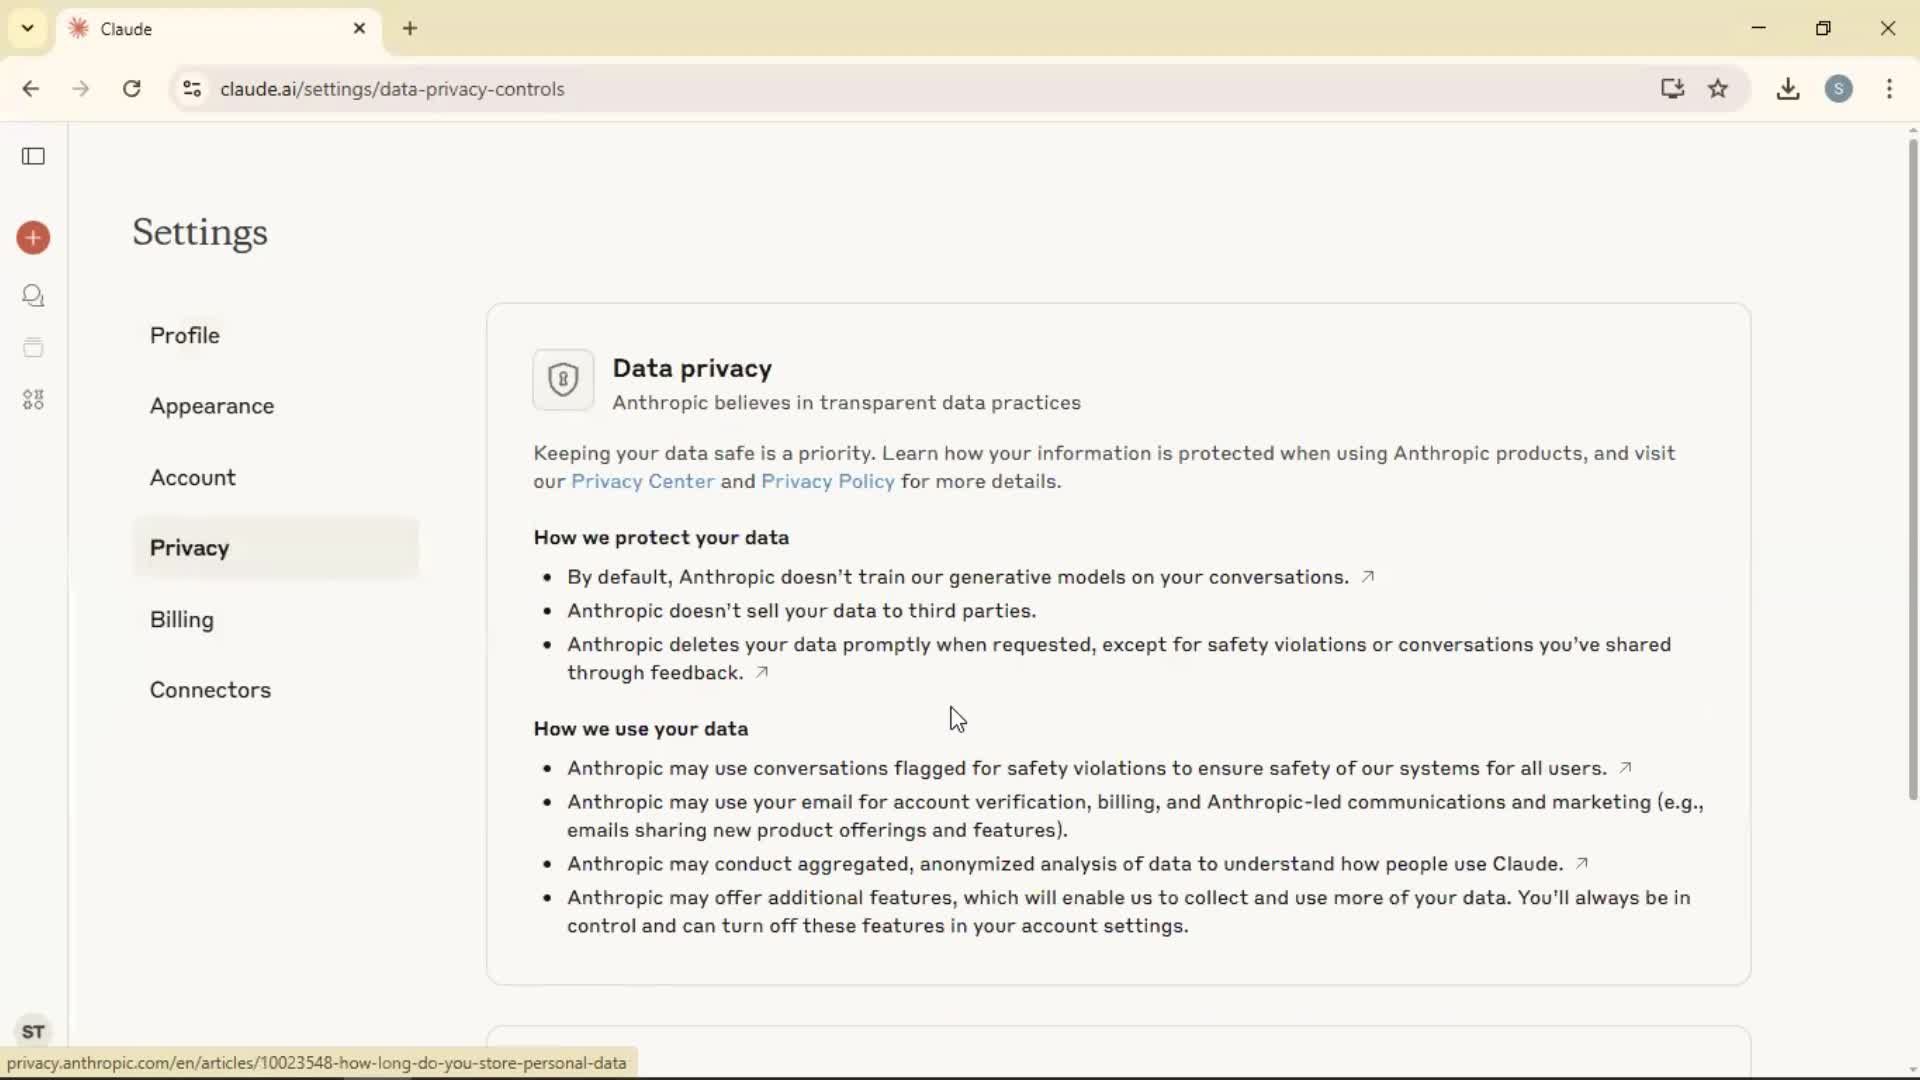Image resolution: width=1920 pixels, height=1080 pixels.
Task: Reload the current page
Action: (132, 89)
